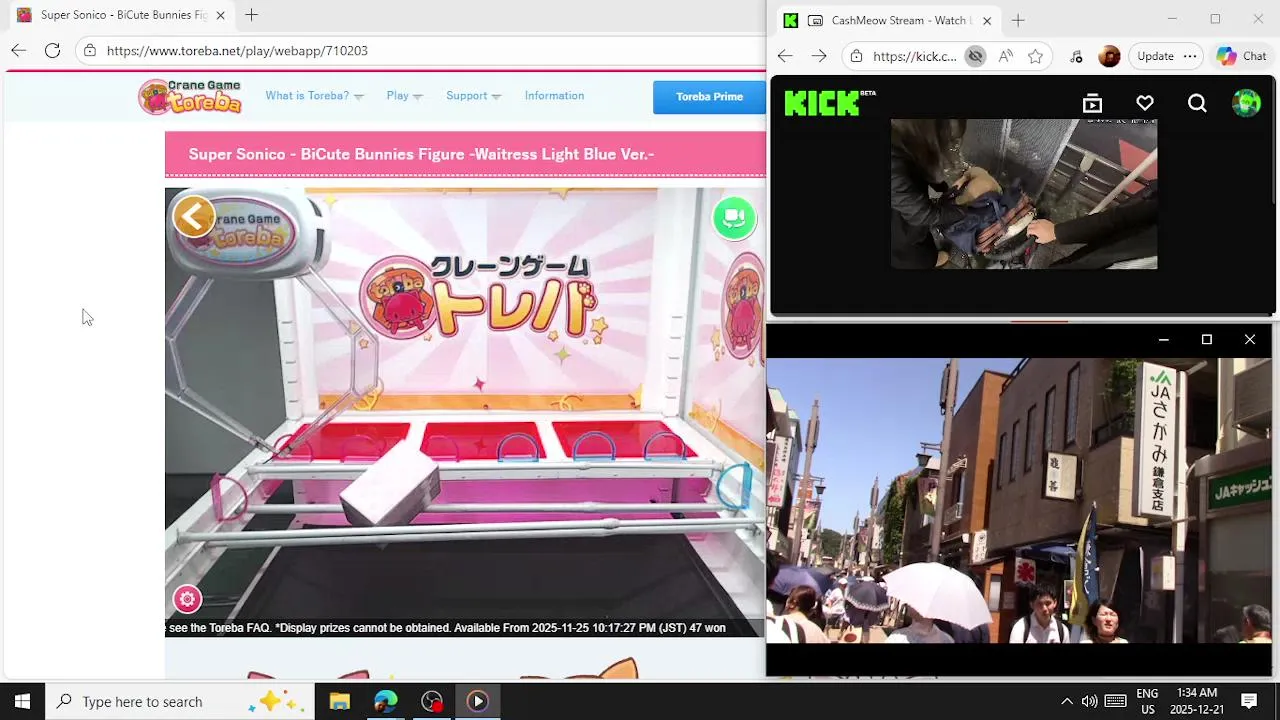Click the ENG US language indicator
Image resolution: width=1280 pixels, height=720 pixels.
click(1147, 701)
